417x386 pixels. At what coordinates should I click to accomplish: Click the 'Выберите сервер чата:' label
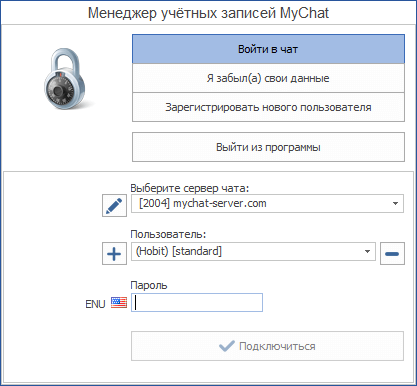190,188
